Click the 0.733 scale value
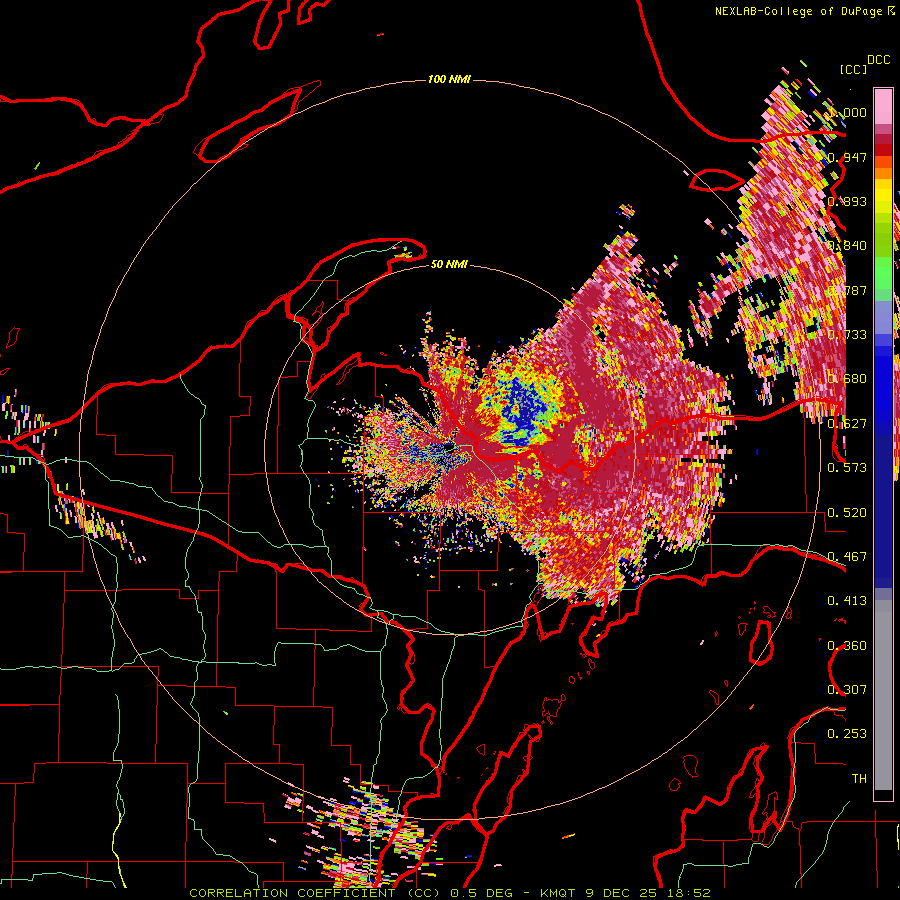This screenshot has height=900, width=900. pyautogui.click(x=847, y=335)
